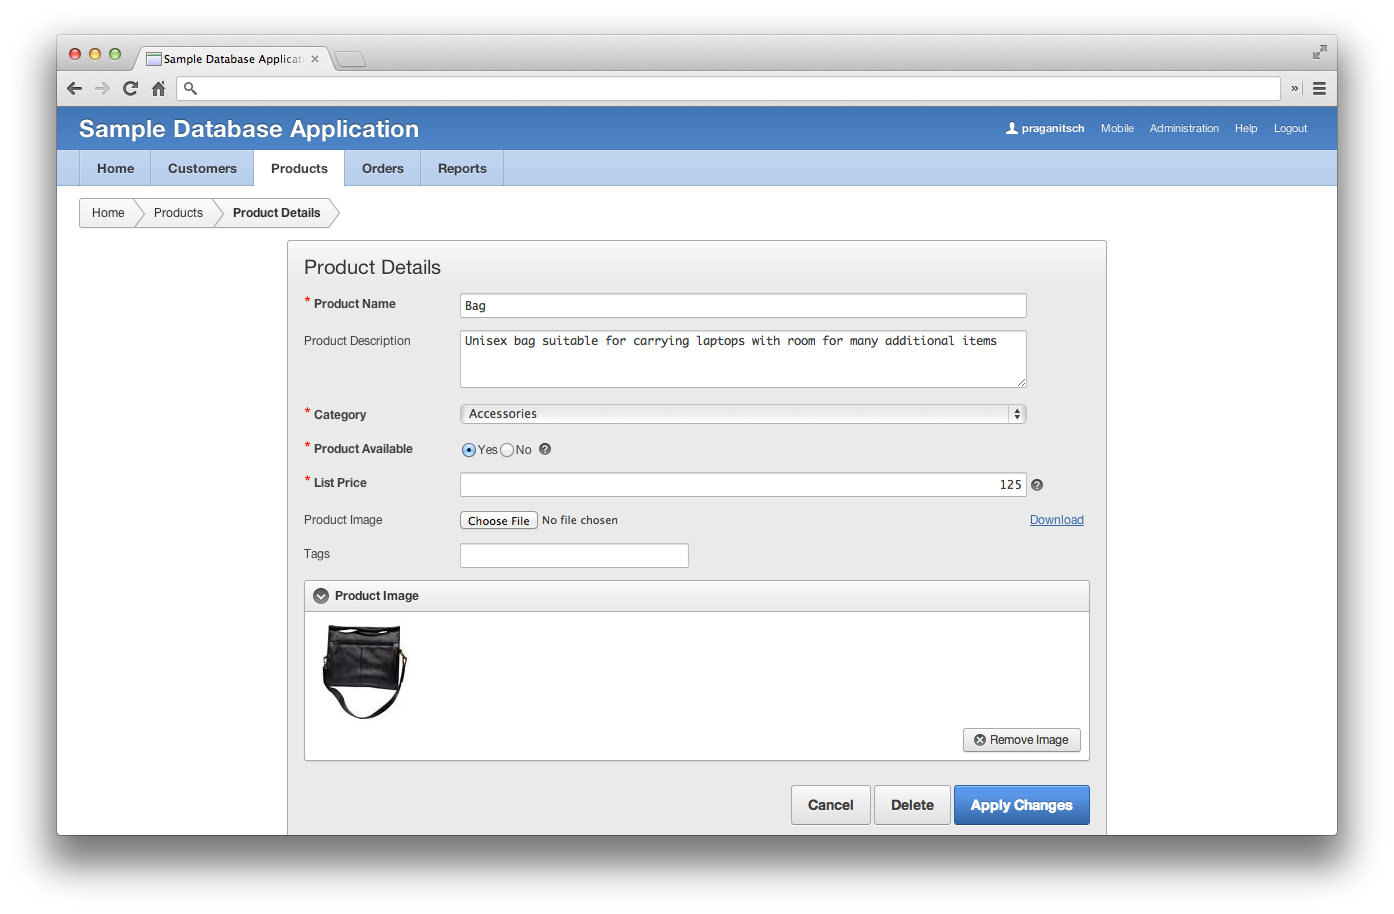
Task: Reload the page with the refresh icon
Action: [x=130, y=88]
